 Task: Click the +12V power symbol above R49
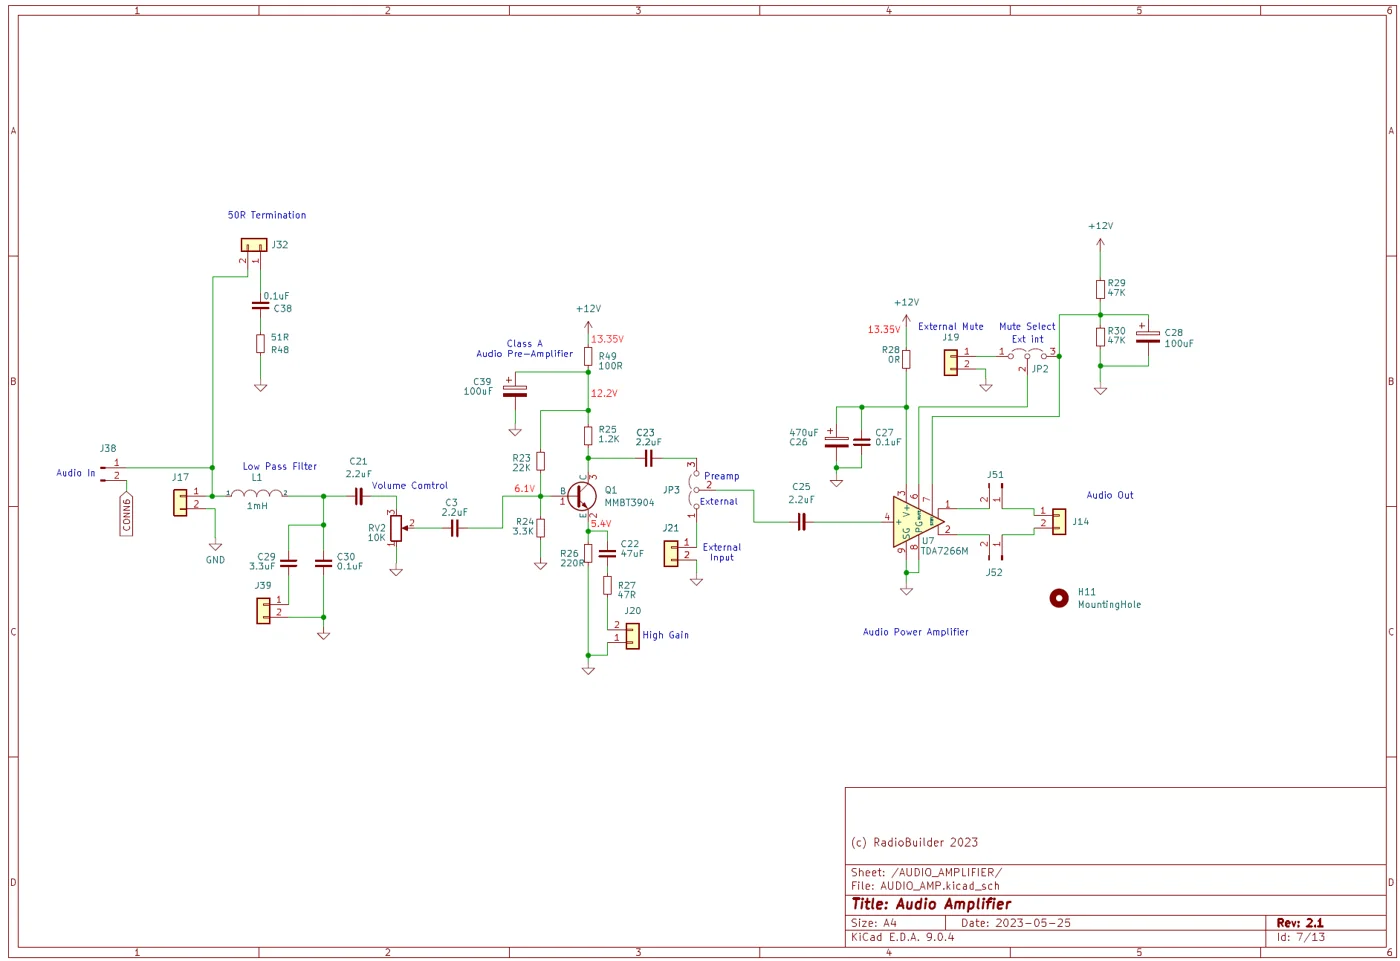(588, 318)
